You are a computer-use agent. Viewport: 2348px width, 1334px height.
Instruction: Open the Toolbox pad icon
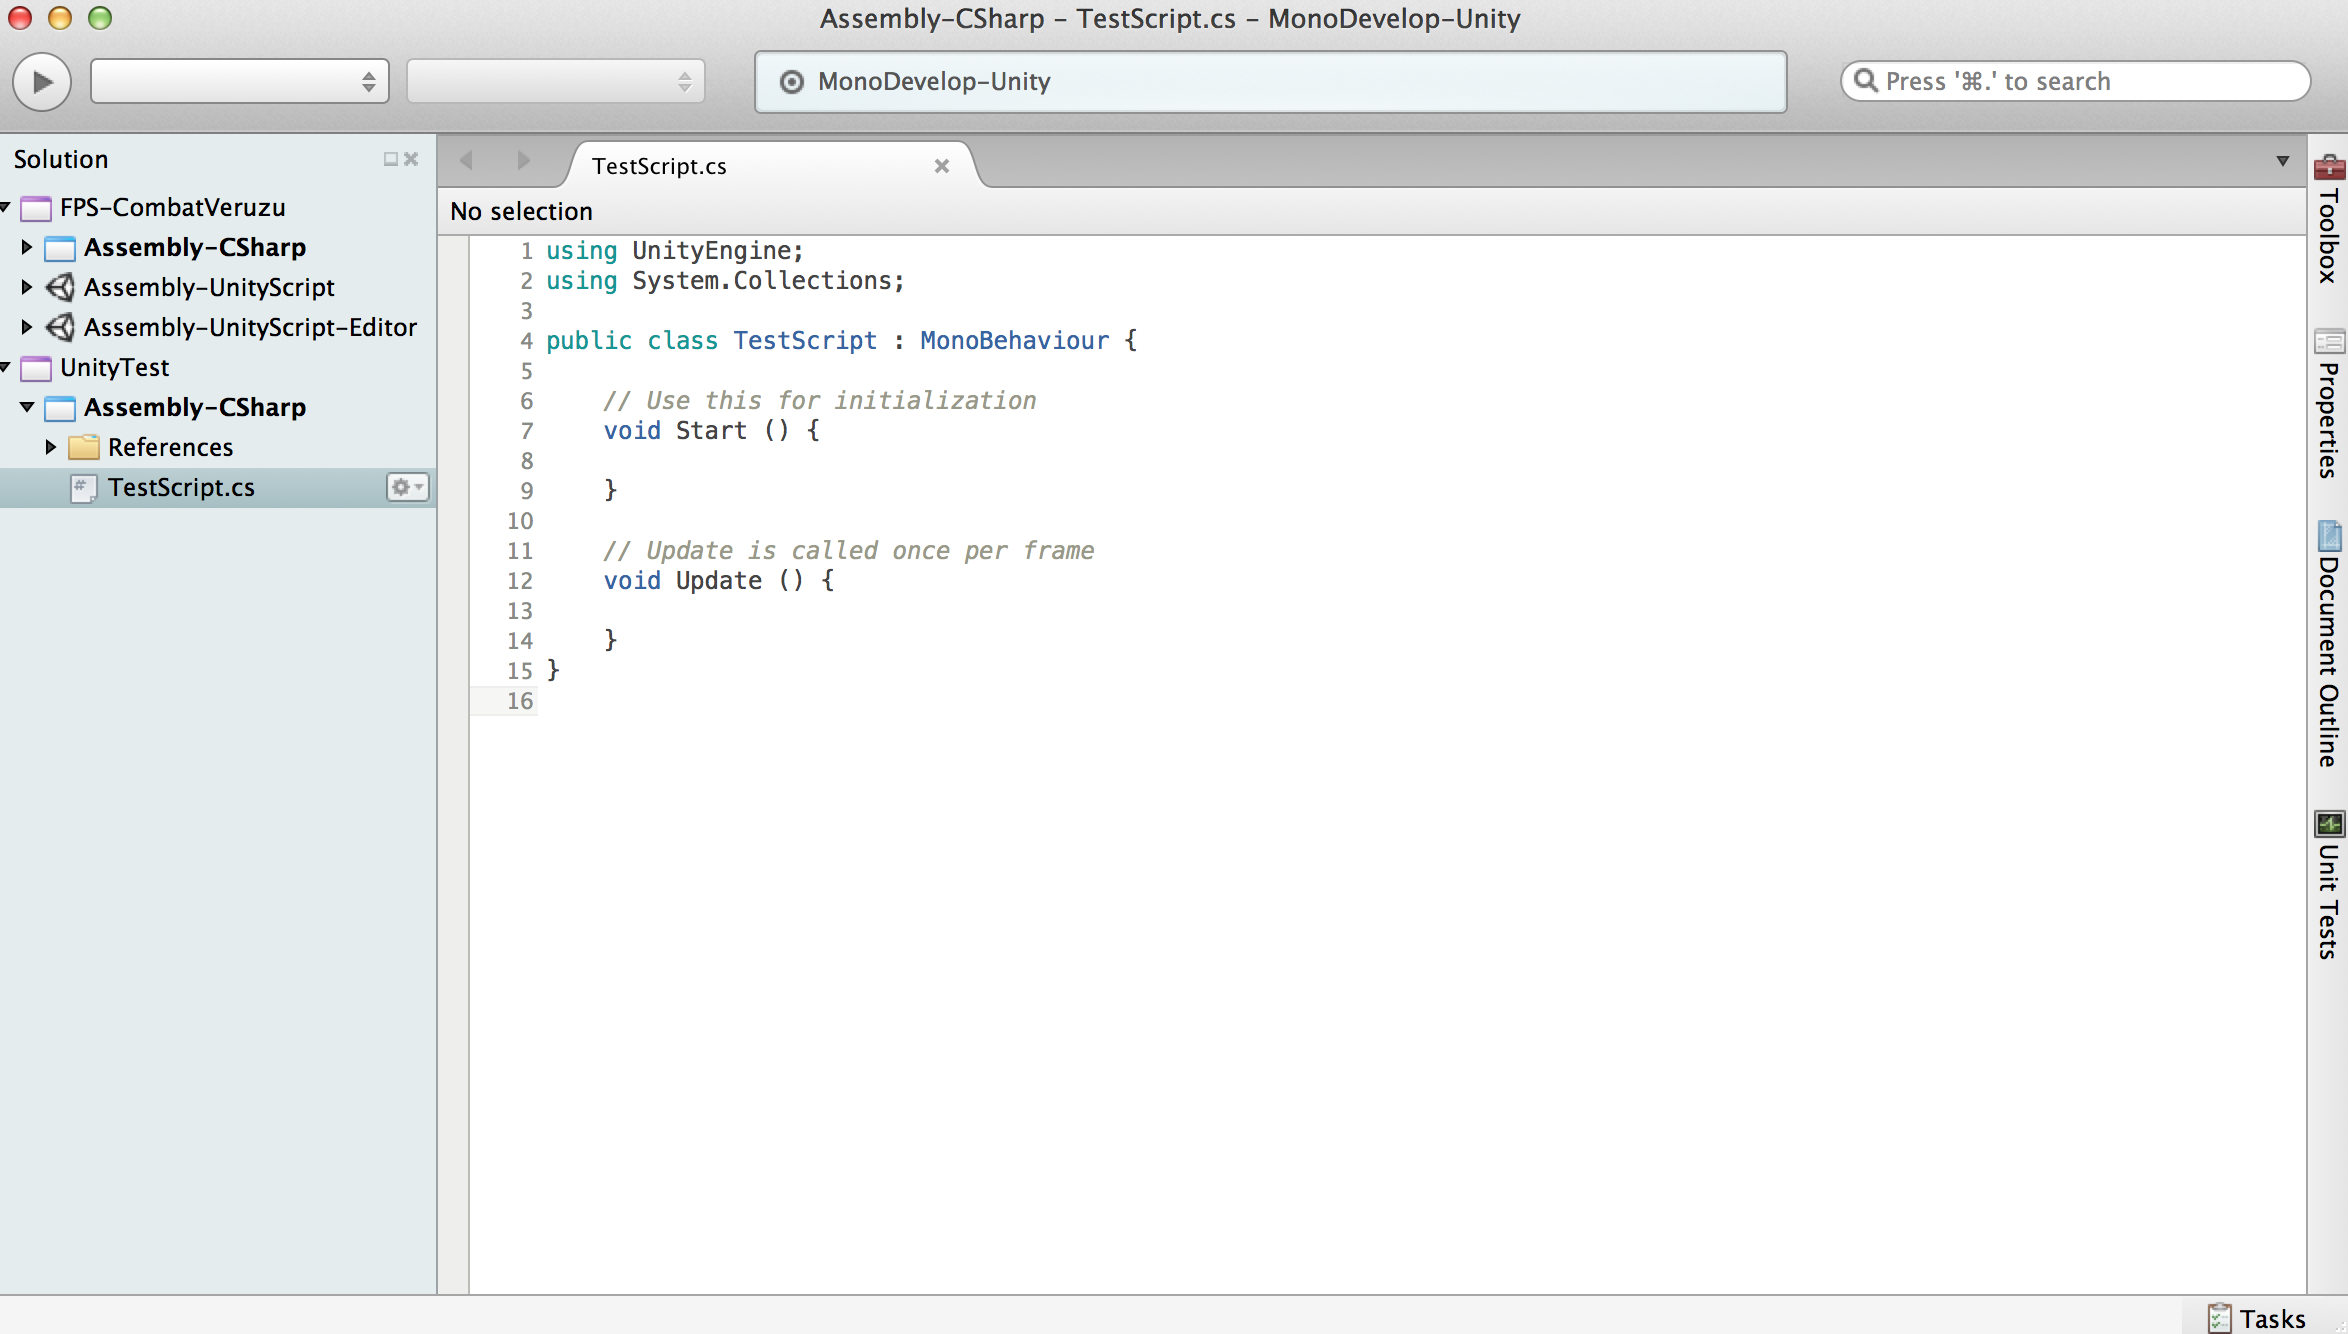2329,166
